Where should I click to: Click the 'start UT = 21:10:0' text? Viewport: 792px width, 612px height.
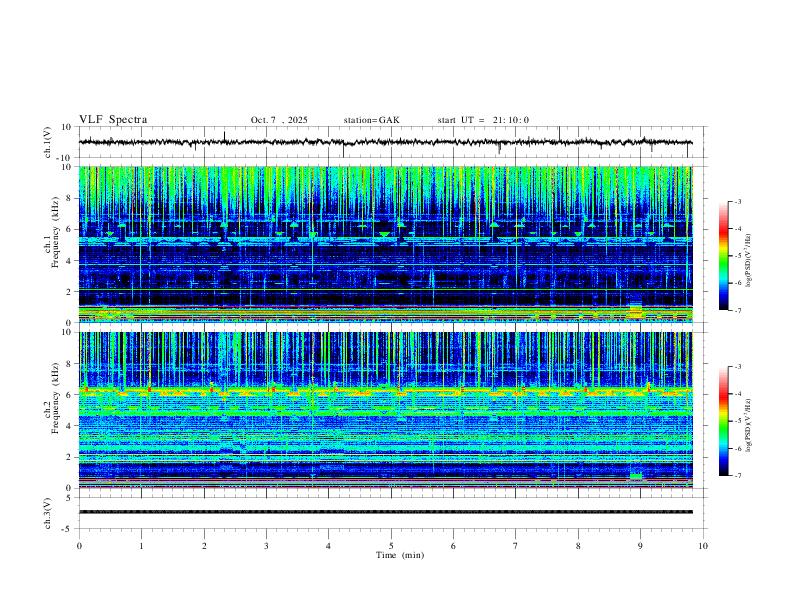coord(483,120)
